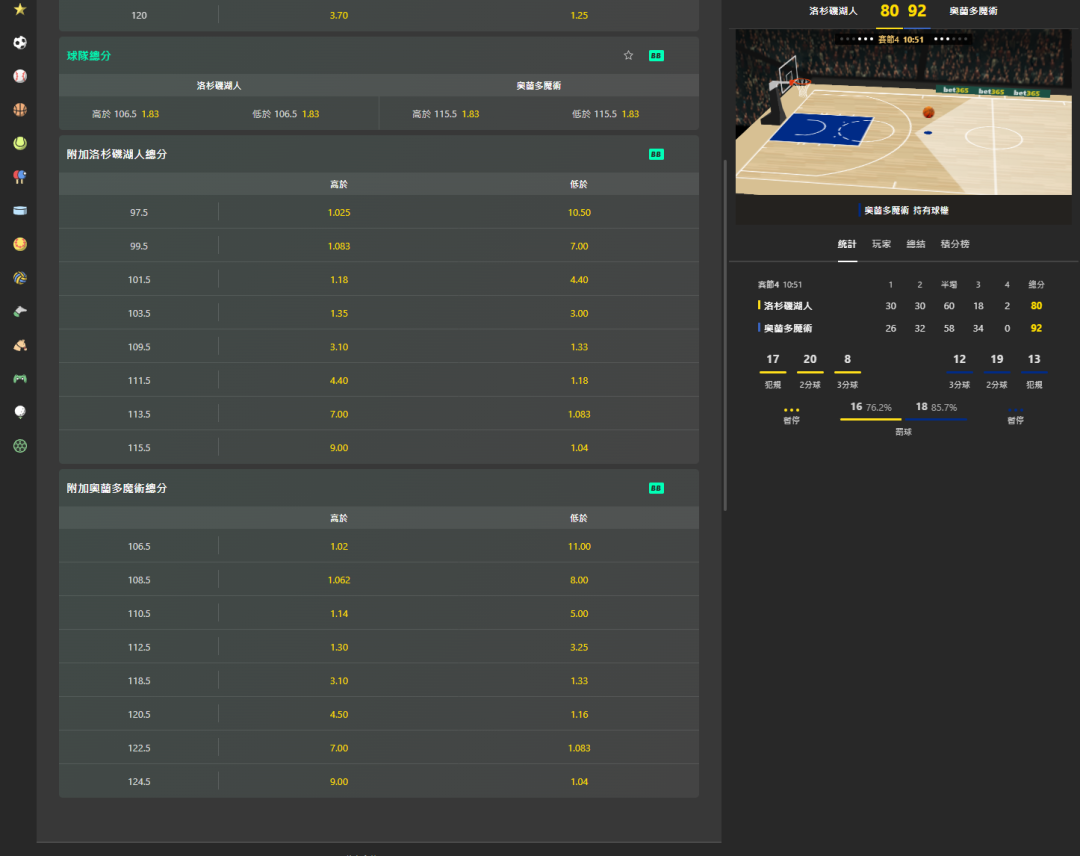Open favorites star in left sidebar
The width and height of the screenshot is (1080, 856).
(x=20, y=9)
